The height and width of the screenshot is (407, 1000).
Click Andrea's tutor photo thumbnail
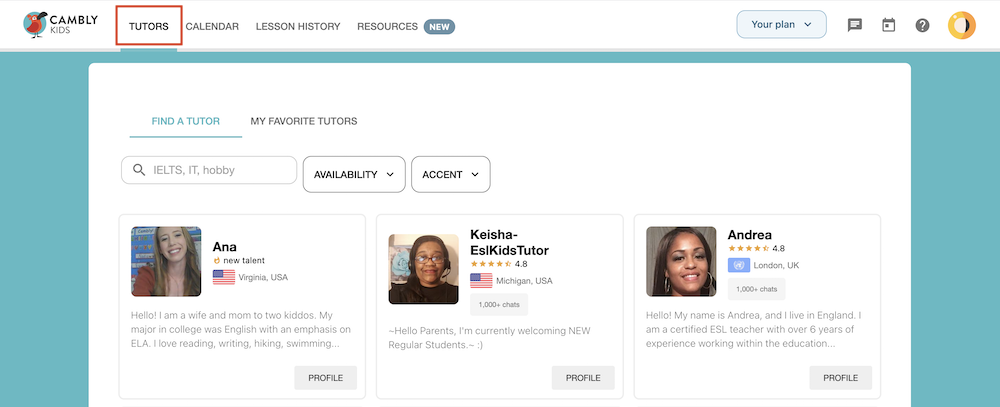pyautogui.click(x=681, y=260)
